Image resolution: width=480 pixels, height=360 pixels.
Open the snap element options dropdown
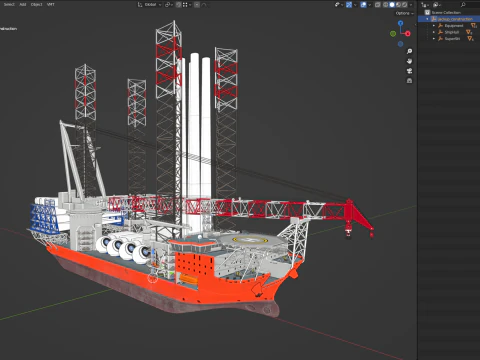click(x=187, y=5)
